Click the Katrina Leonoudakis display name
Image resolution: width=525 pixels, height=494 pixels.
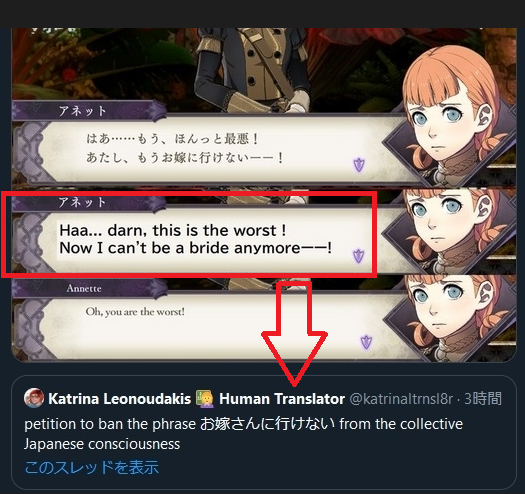120,399
